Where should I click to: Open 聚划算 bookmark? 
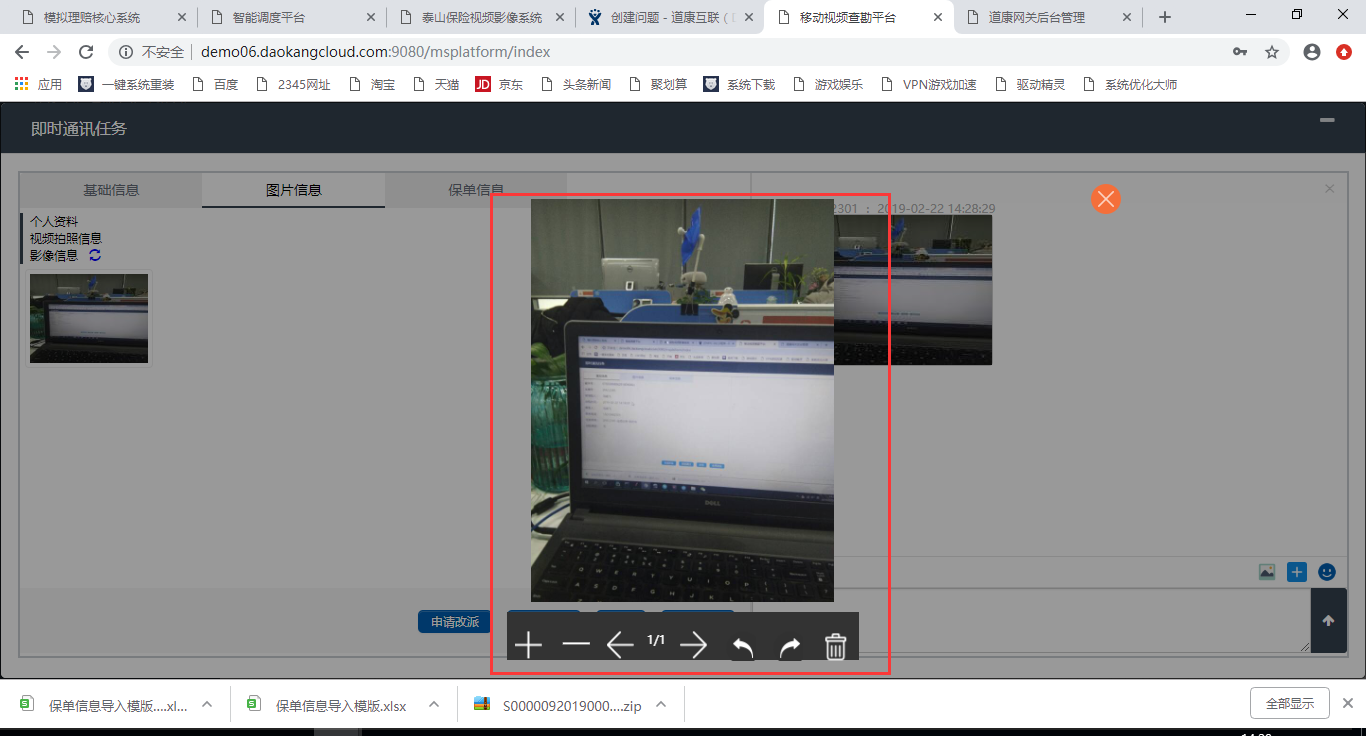pyautogui.click(x=657, y=84)
